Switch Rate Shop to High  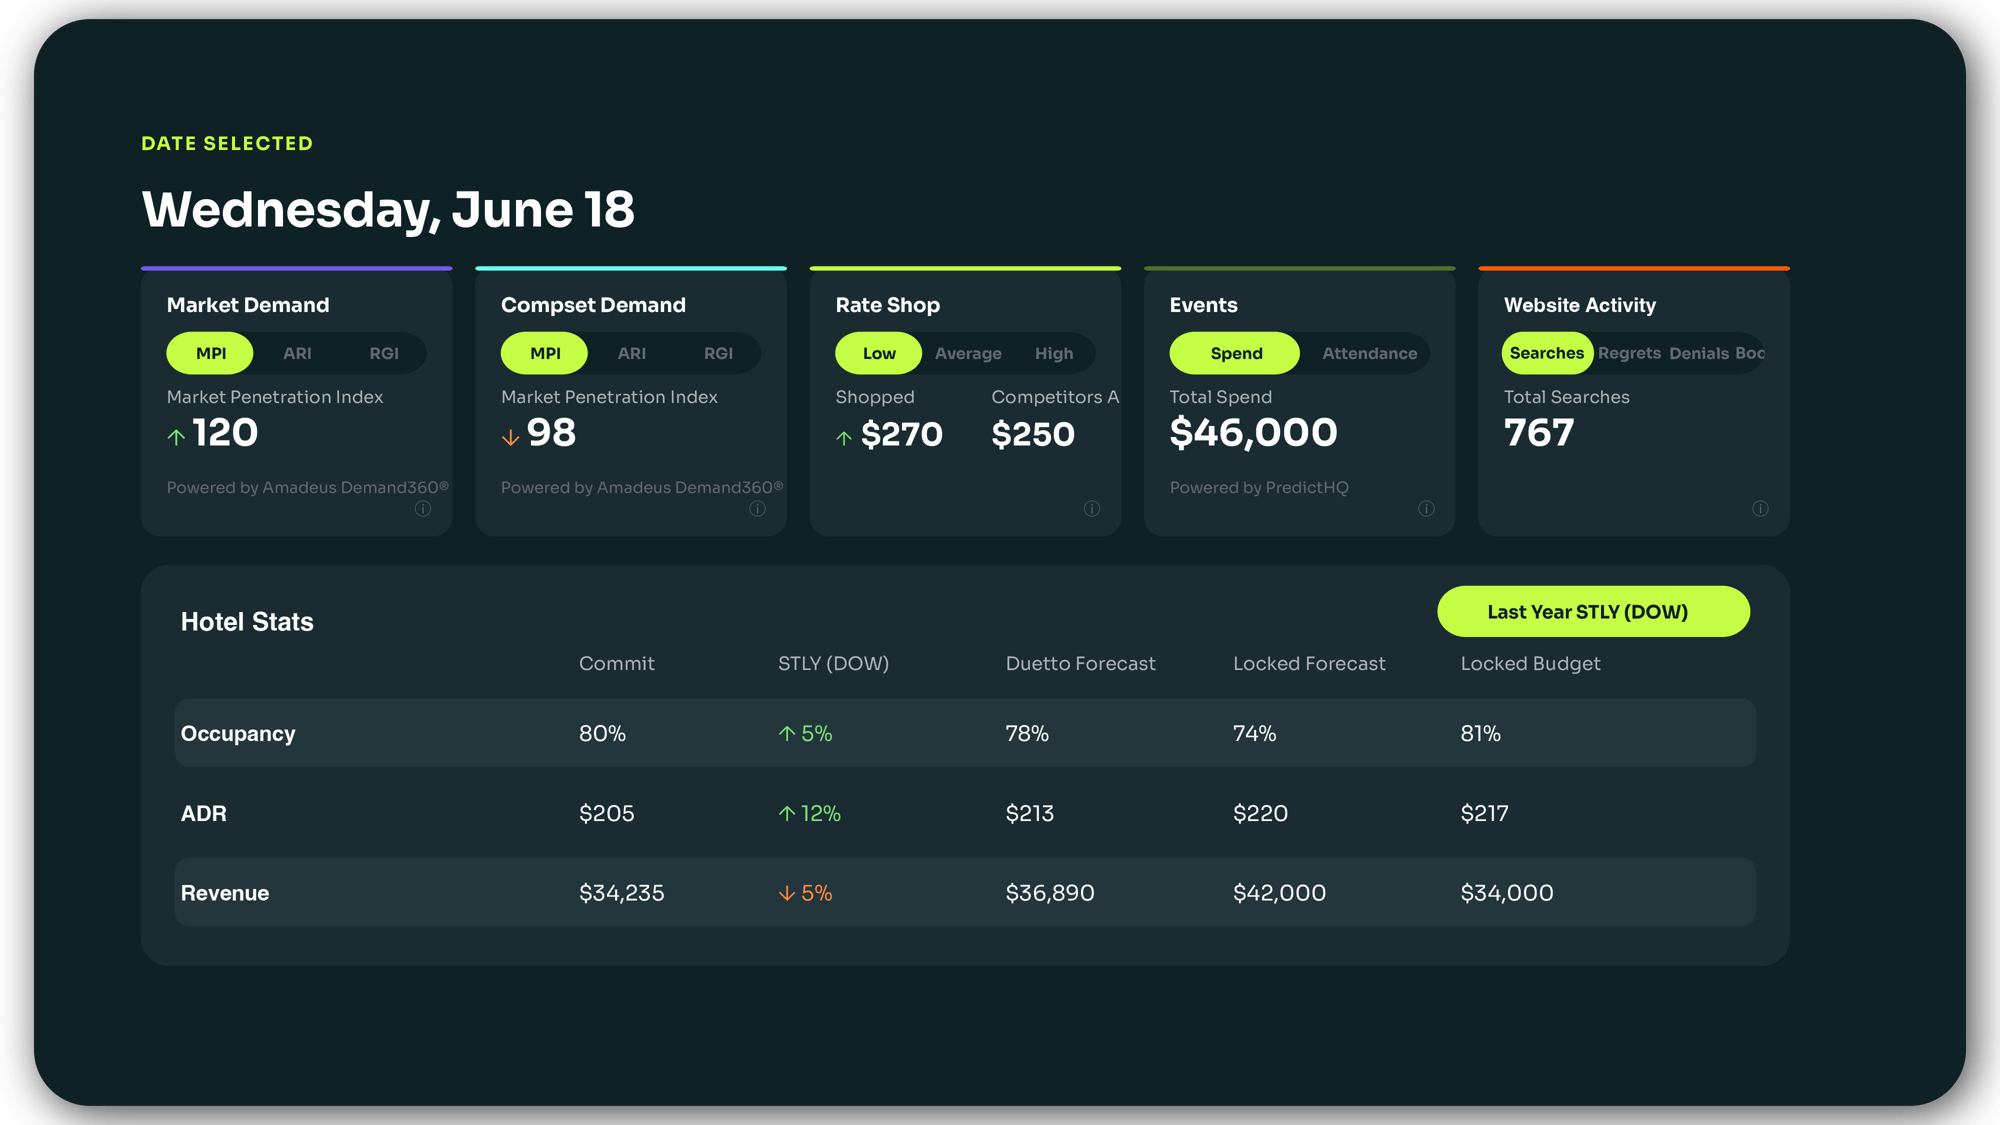click(x=1054, y=353)
